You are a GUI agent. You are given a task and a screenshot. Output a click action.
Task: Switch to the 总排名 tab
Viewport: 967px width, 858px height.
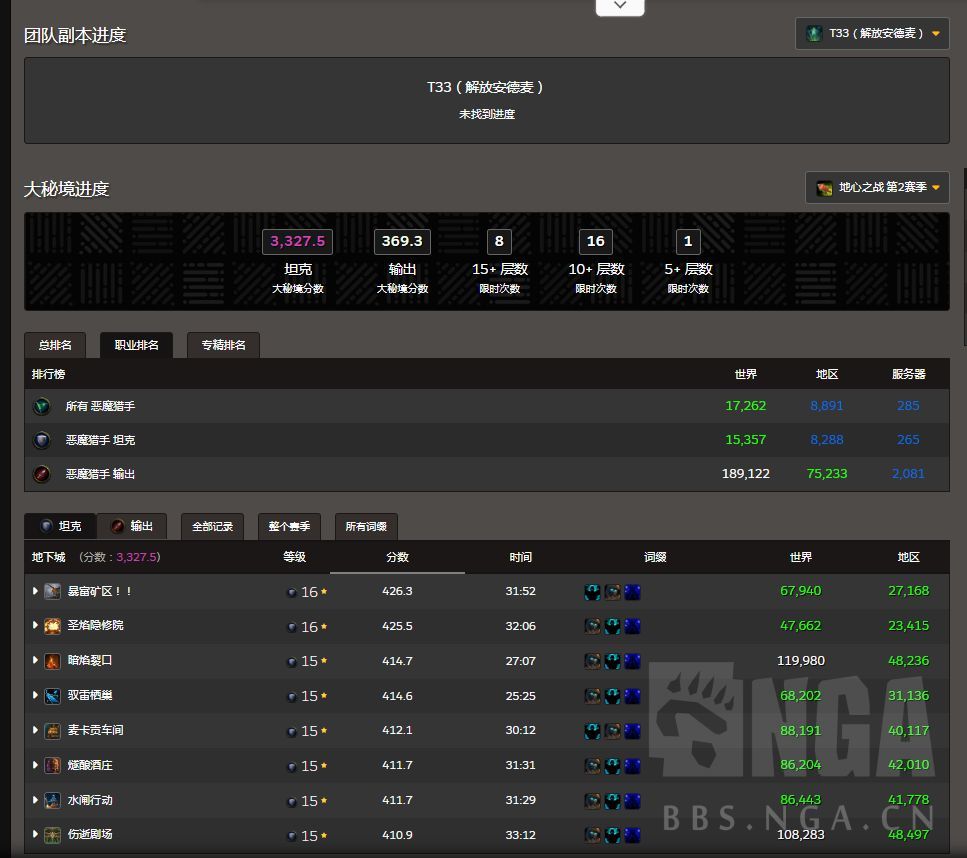[x=55, y=345]
